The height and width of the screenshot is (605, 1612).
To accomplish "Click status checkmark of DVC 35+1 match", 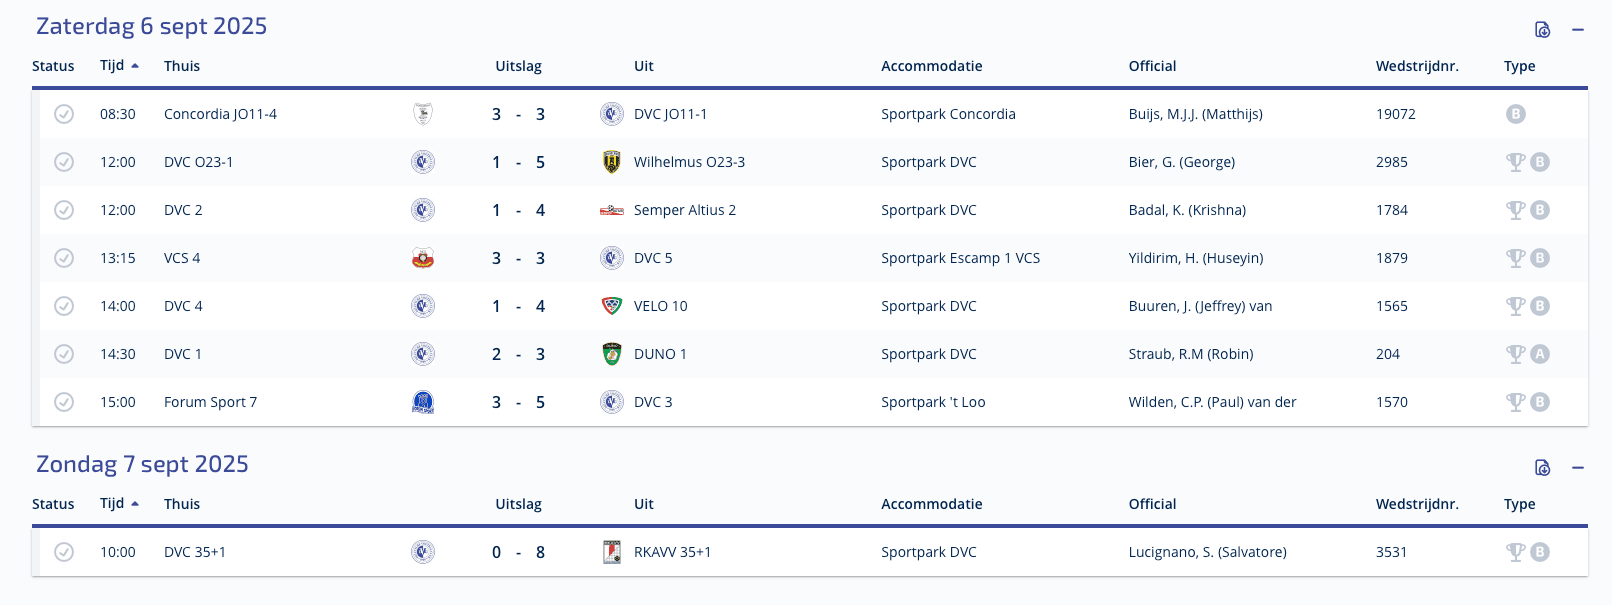I will point(64,552).
